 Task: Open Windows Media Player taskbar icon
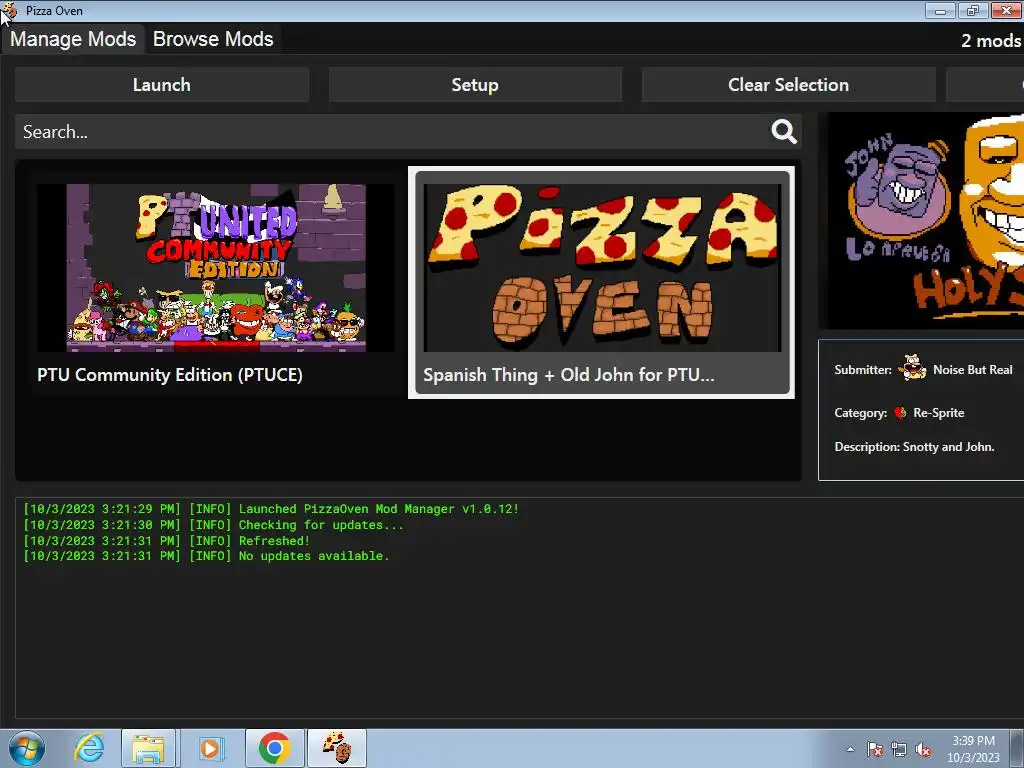coord(210,748)
